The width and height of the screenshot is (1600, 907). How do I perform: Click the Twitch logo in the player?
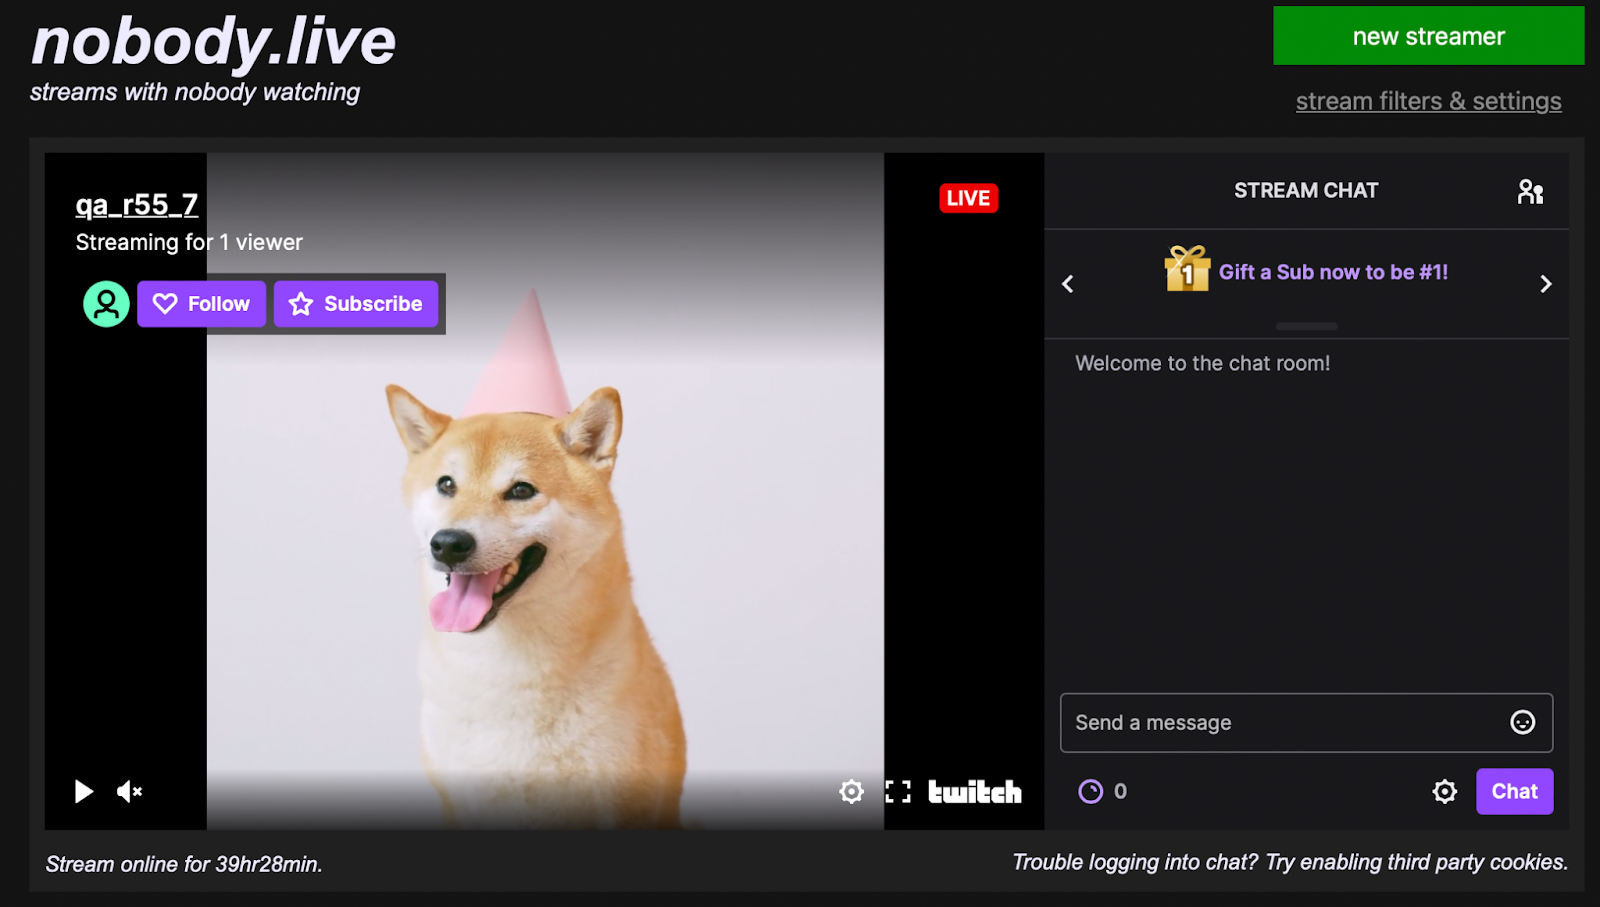point(975,792)
